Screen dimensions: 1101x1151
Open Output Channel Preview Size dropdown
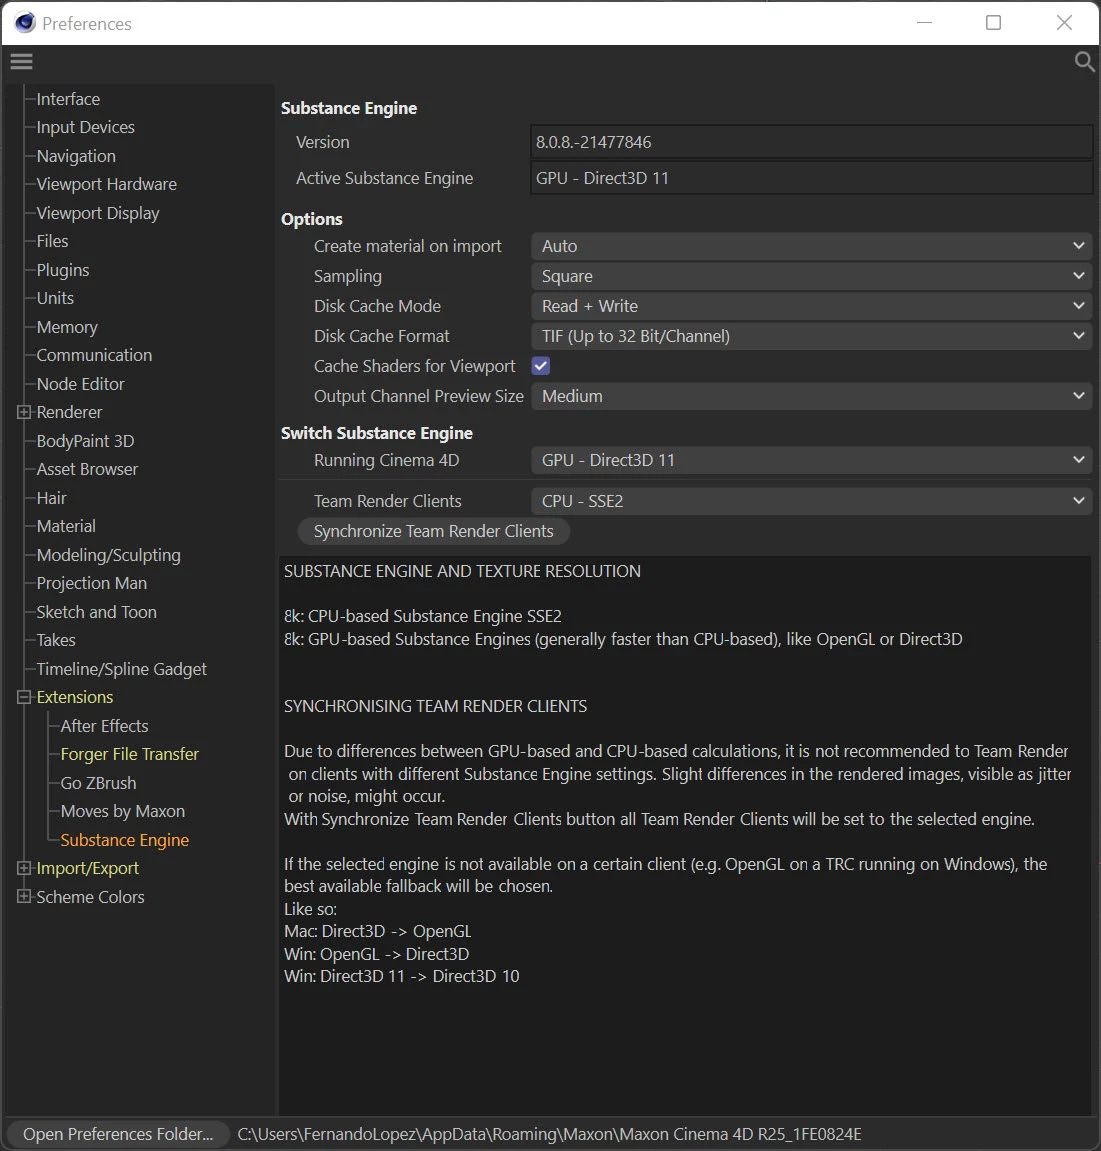pos(812,396)
